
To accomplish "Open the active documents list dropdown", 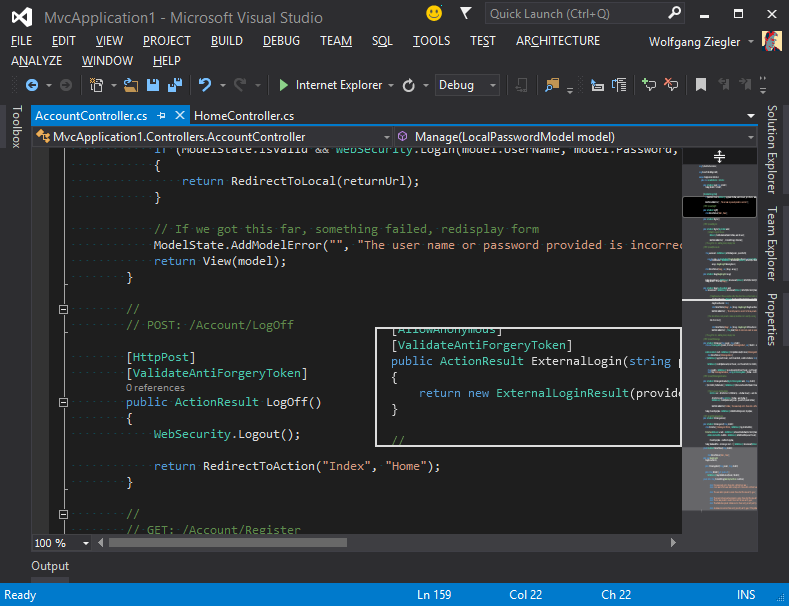I will coord(751,116).
